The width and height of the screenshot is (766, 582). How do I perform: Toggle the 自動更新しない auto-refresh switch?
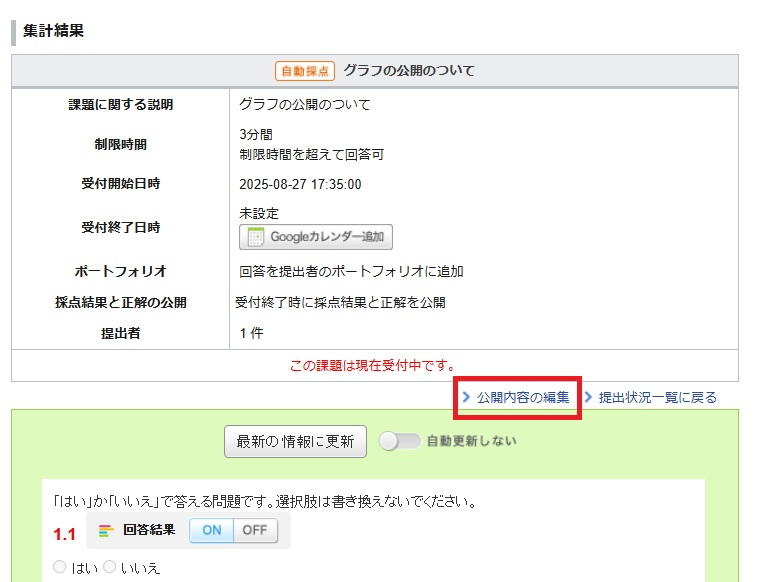399,441
